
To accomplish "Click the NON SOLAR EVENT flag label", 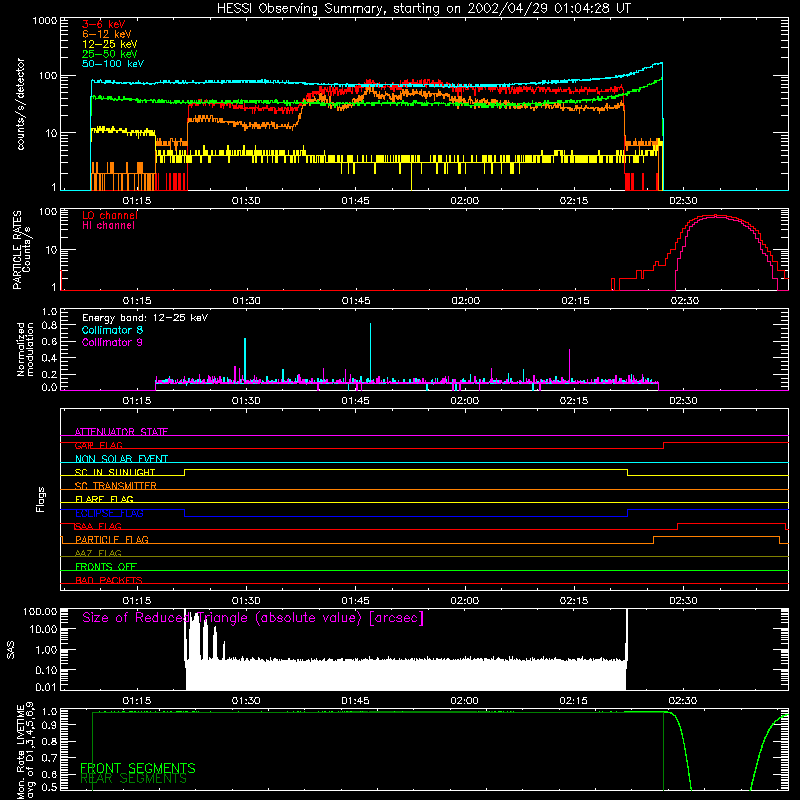I will pos(121,459).
